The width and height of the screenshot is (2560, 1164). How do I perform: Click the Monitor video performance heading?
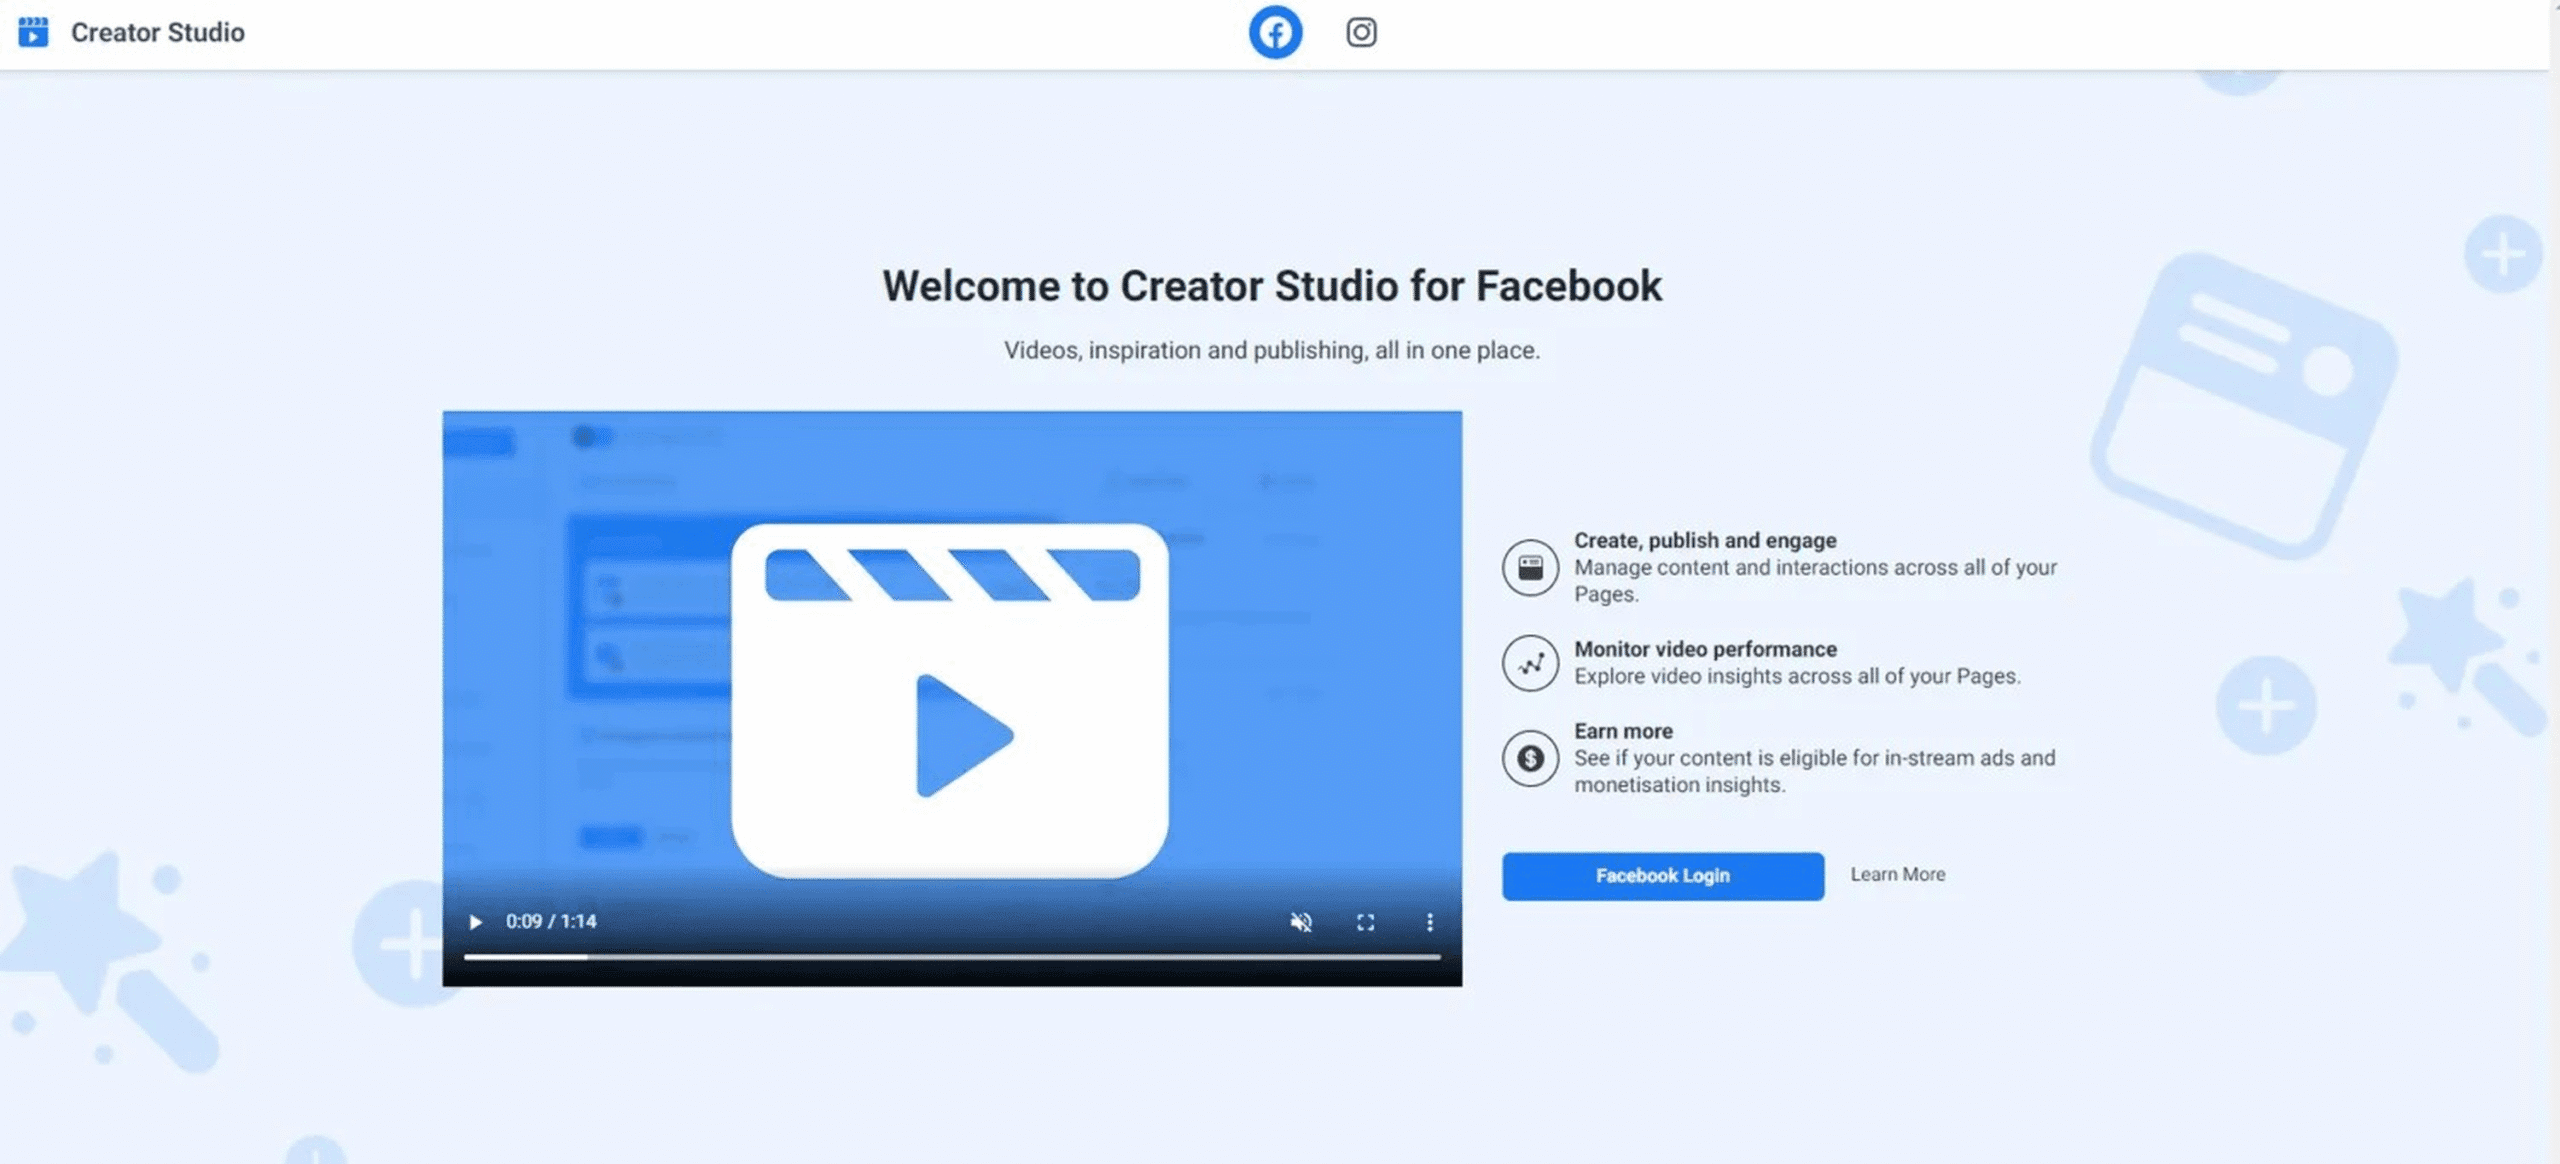point(1705,649)
